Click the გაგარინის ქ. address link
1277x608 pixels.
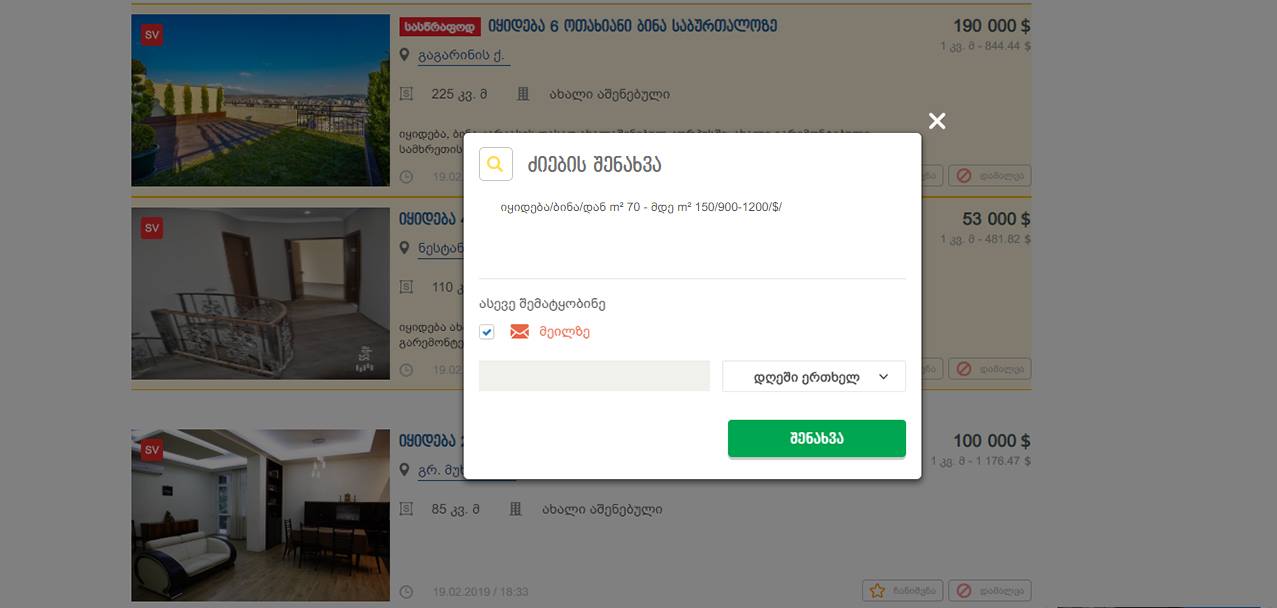coord(464,56)
